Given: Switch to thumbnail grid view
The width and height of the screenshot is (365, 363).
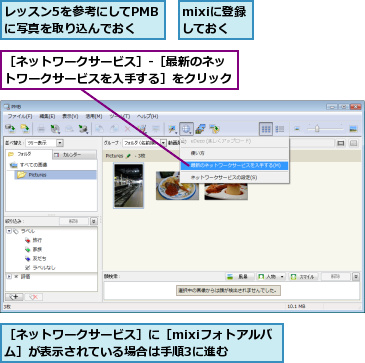Looking at the screenshot, I should pyautogui.click(x=266, y=129).
